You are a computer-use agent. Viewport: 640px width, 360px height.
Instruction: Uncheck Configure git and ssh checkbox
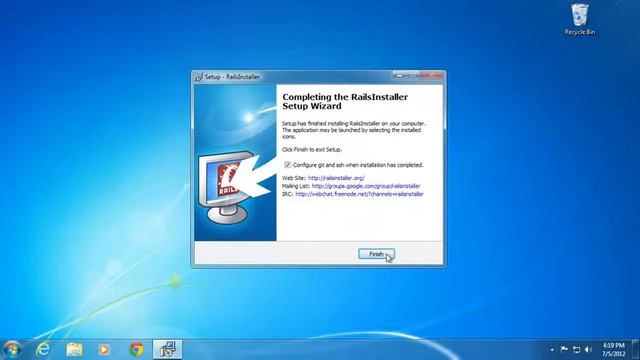[287, 165]
